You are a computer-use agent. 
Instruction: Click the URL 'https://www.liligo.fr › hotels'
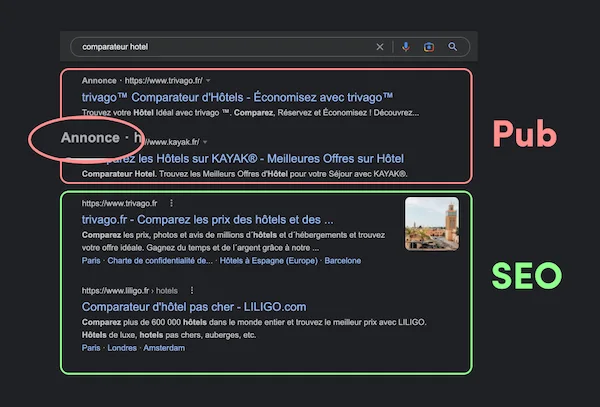pos(130,291)
